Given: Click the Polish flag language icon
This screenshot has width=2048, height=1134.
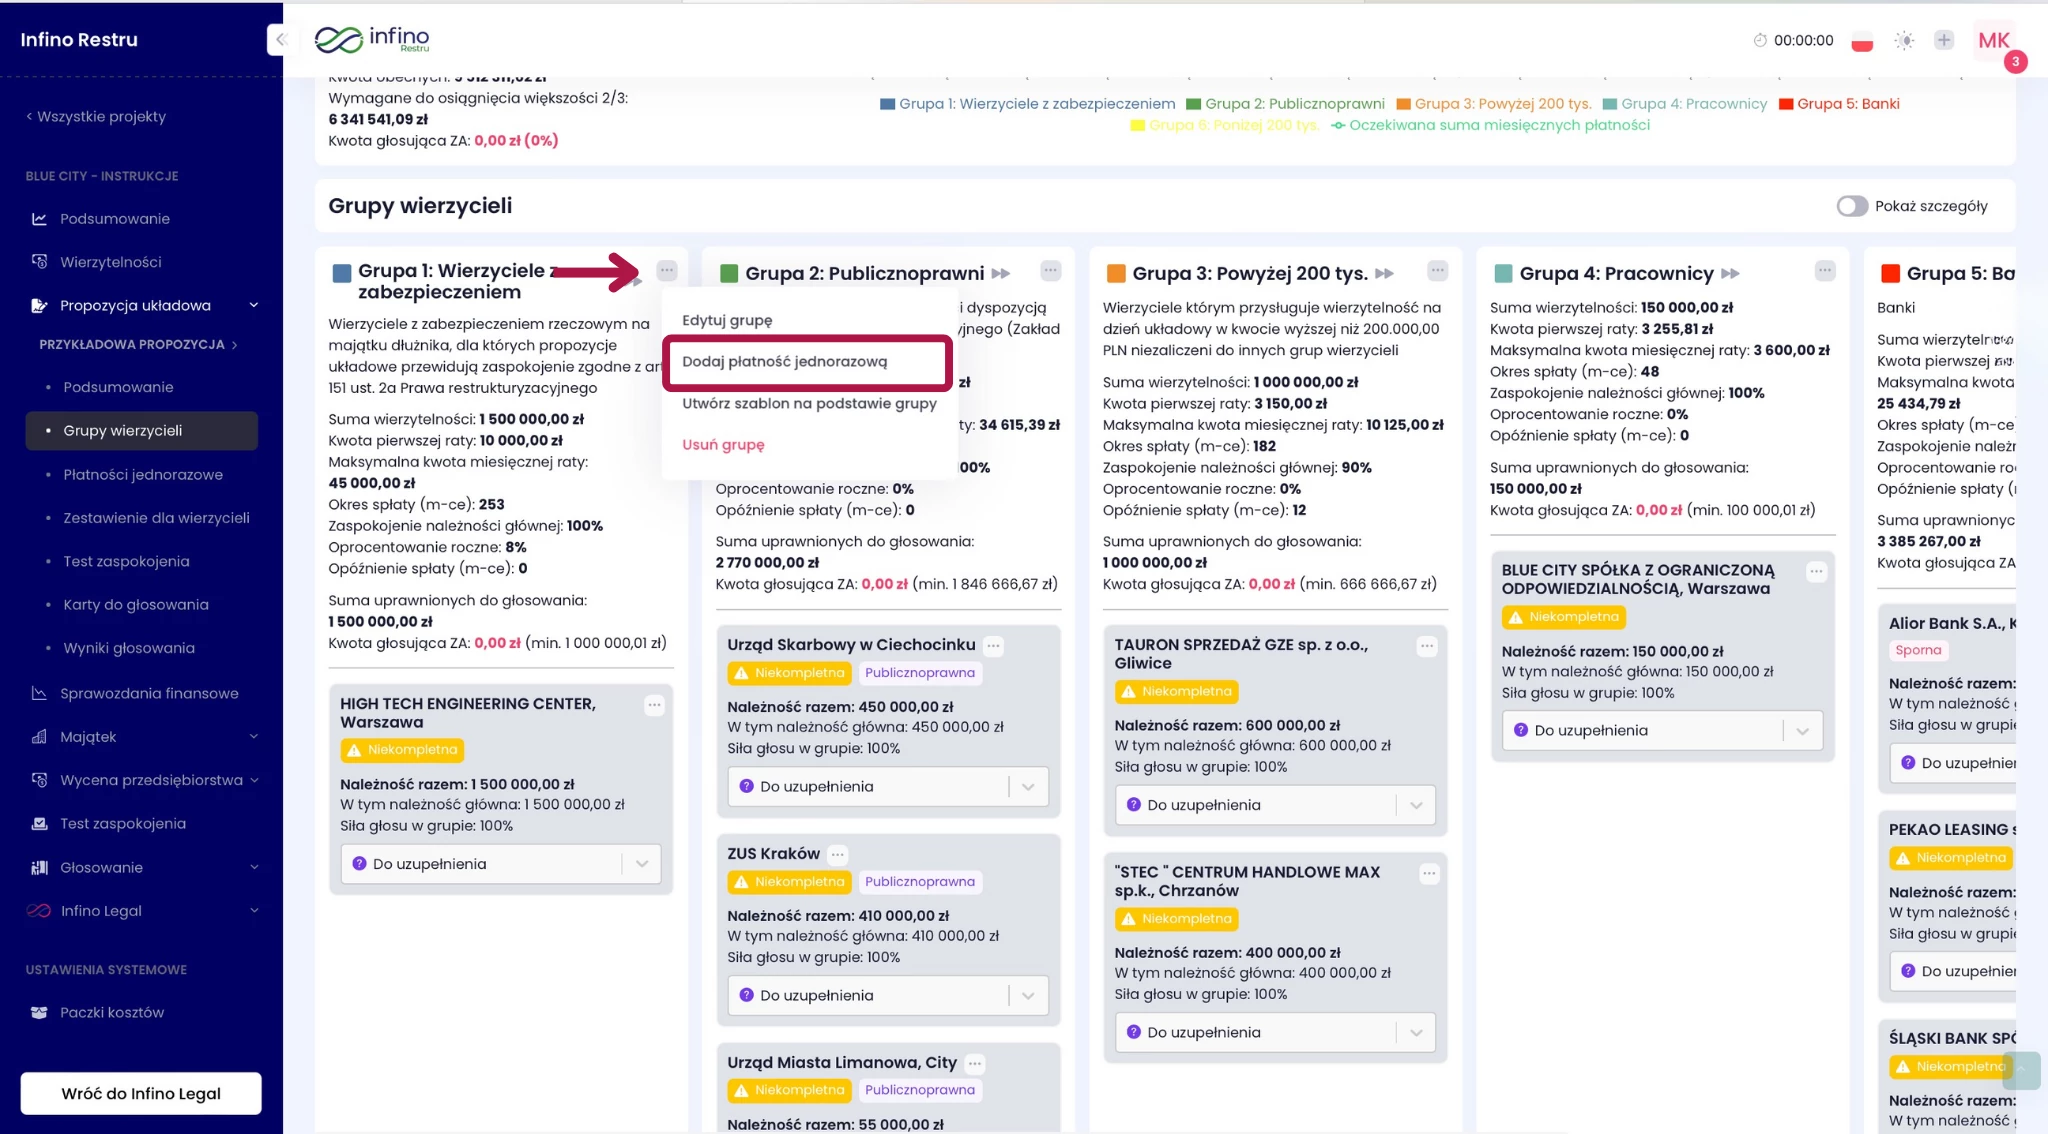Looking at the screenshot, I should [1861, 41].
